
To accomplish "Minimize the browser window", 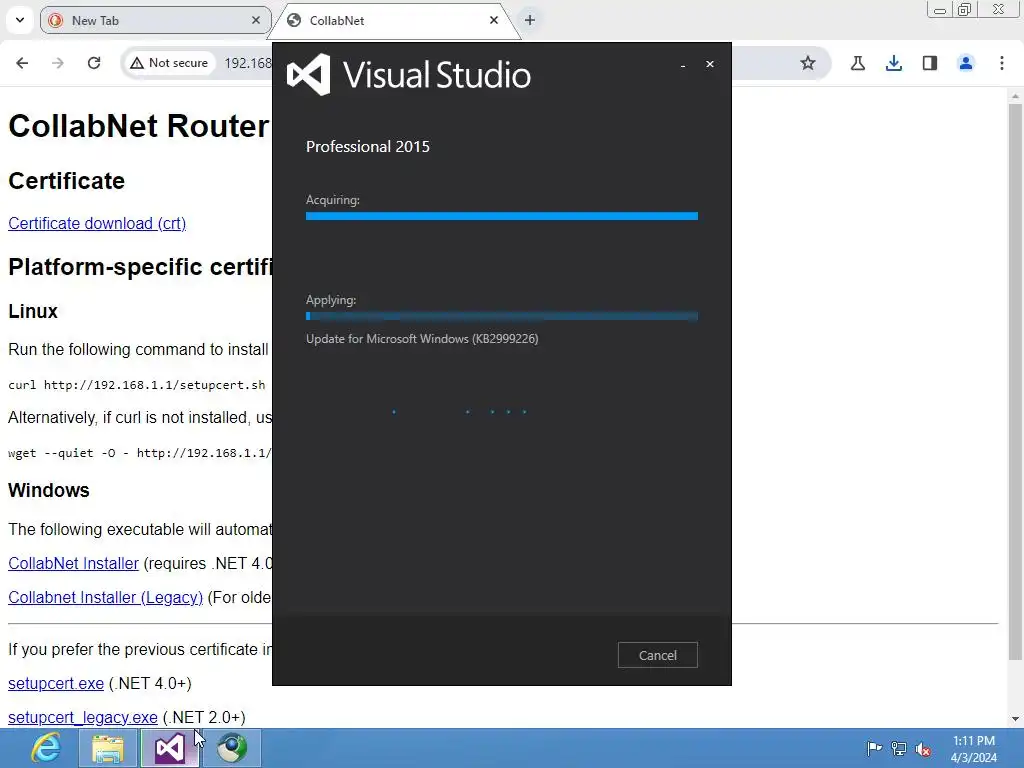I will point(940,10).
